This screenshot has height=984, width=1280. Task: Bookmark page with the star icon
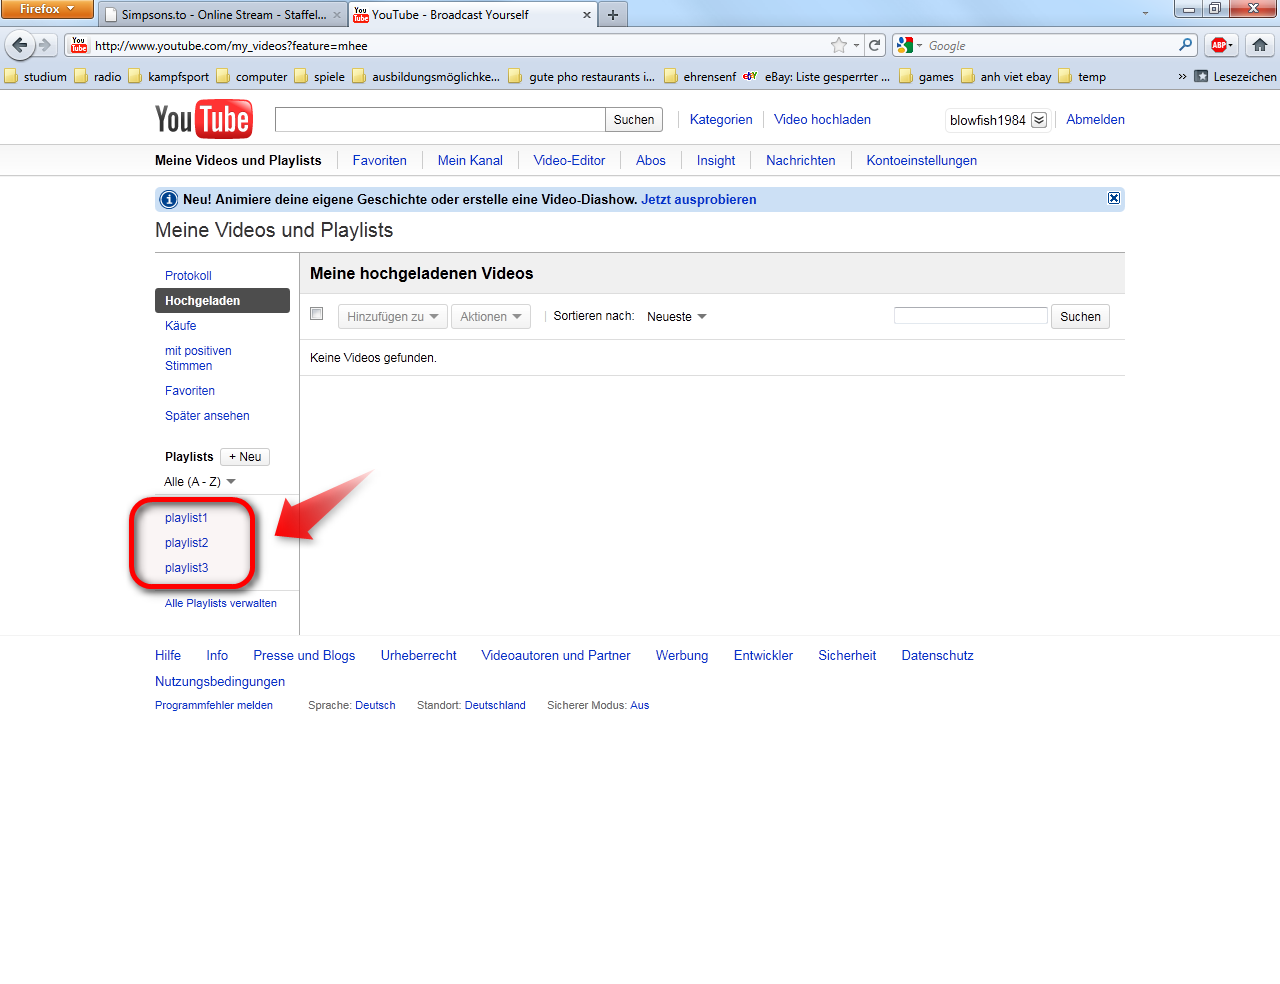coord(838,45)
